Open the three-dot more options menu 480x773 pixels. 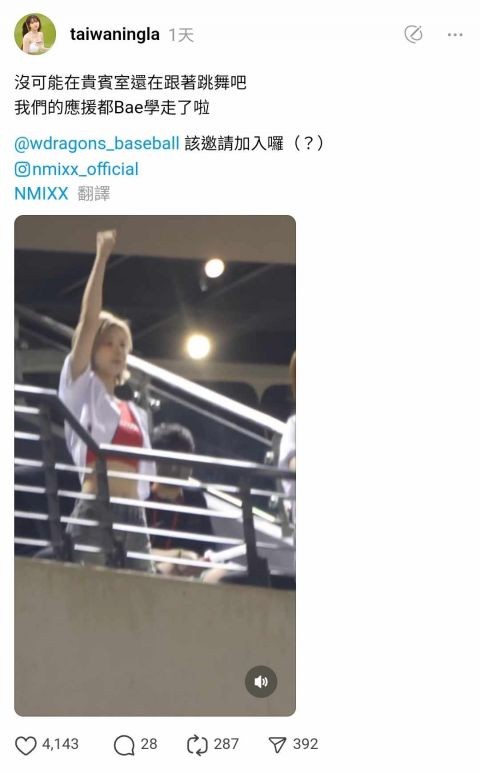click(455, 35)
